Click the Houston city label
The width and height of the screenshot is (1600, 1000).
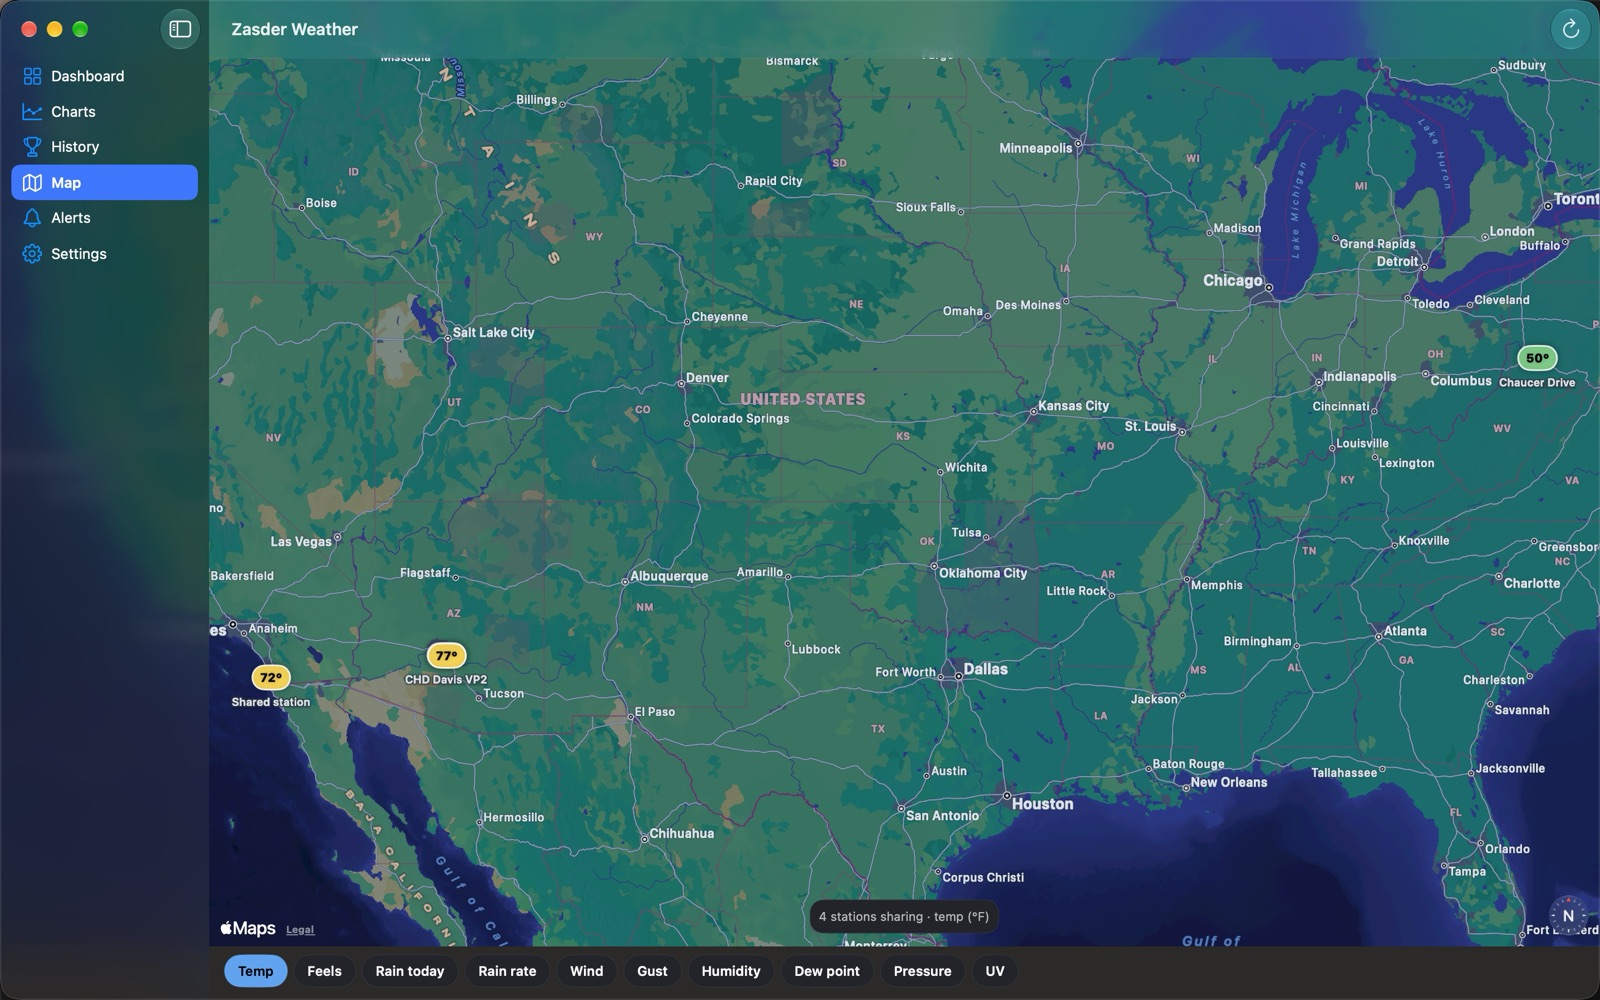click(x=1042, y=804)
